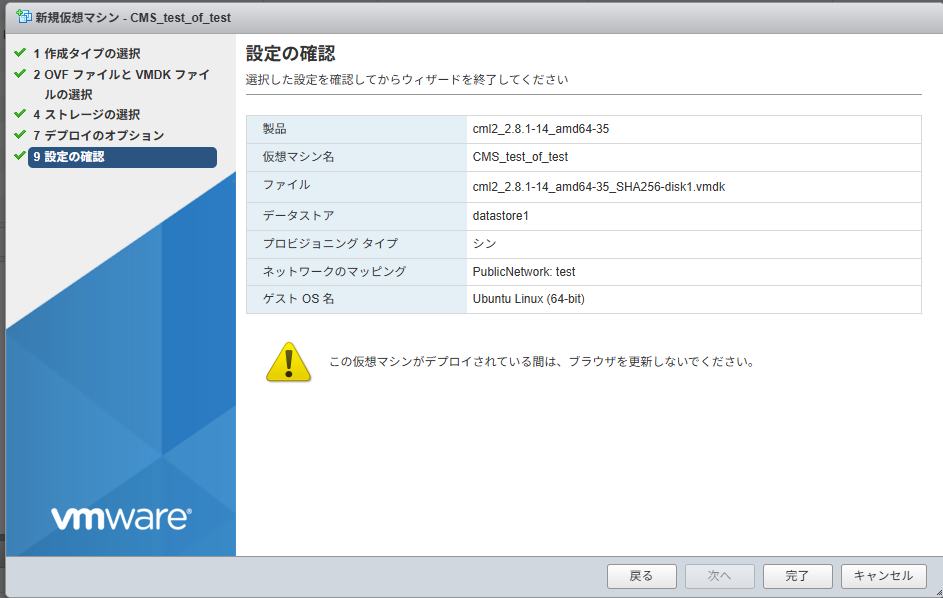Click the disabled 次へ button
The height and width of the screenshot is (598, 943).
point(718,576)
